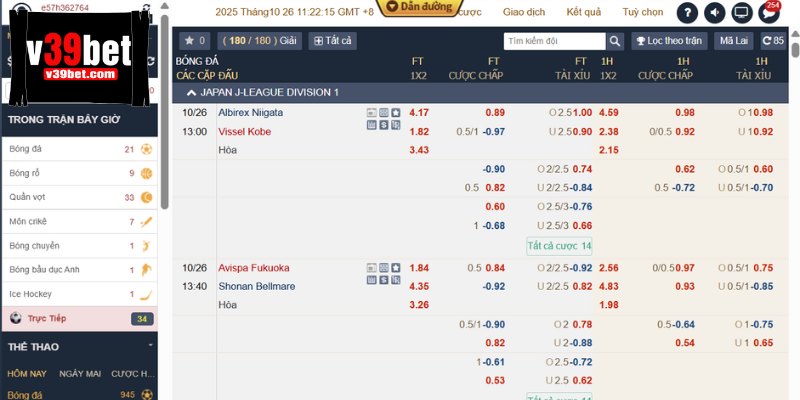Click the S icon in Shonan Bellmare row
This screenshot has width=800, height=400.
coord(384,280)
